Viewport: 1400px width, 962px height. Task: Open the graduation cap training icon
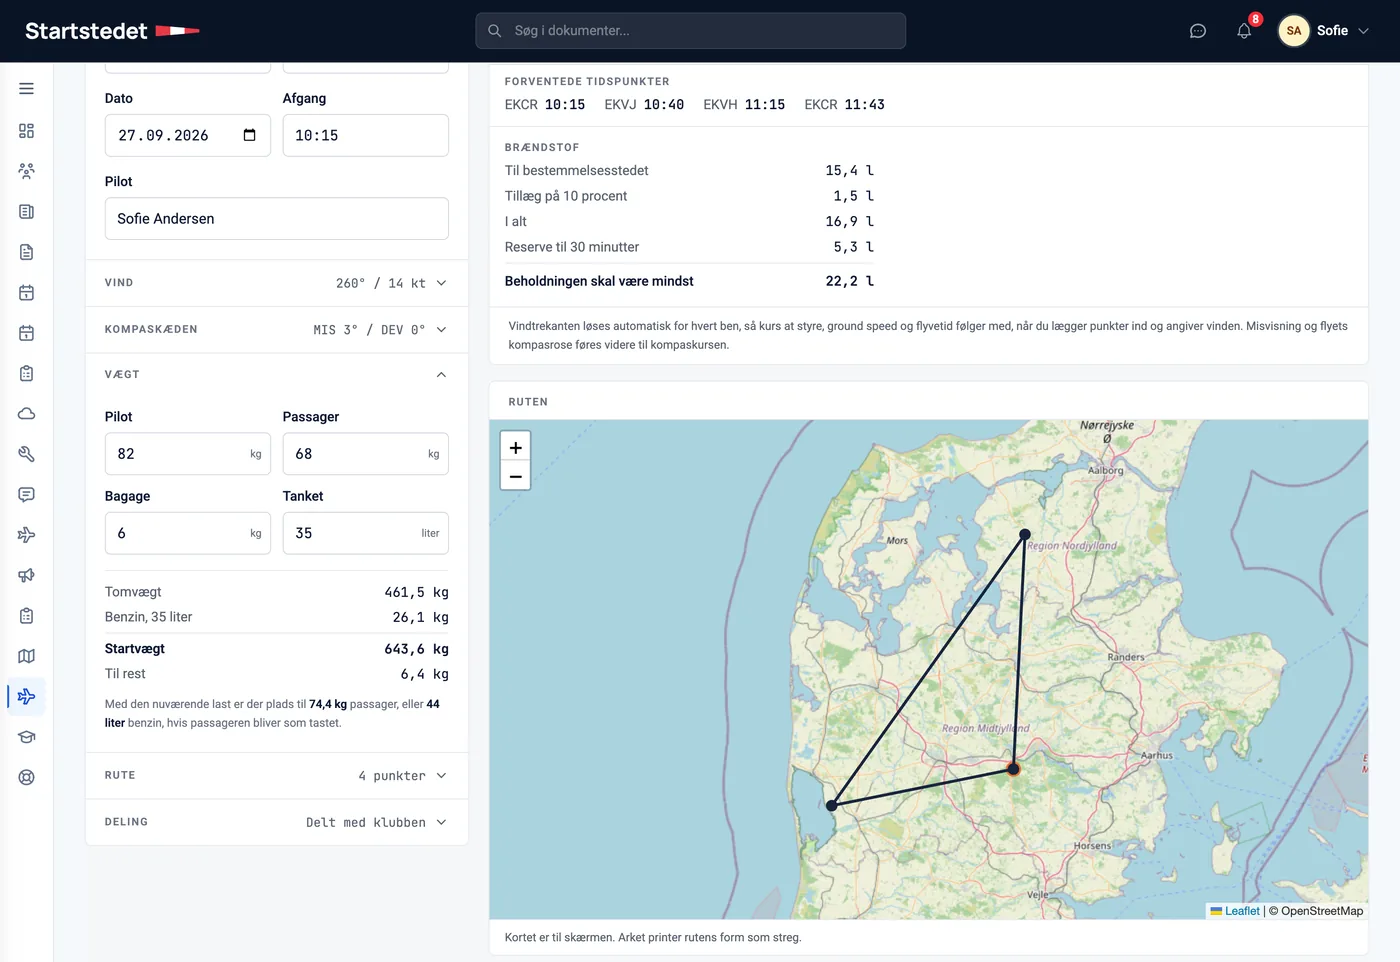27,737
